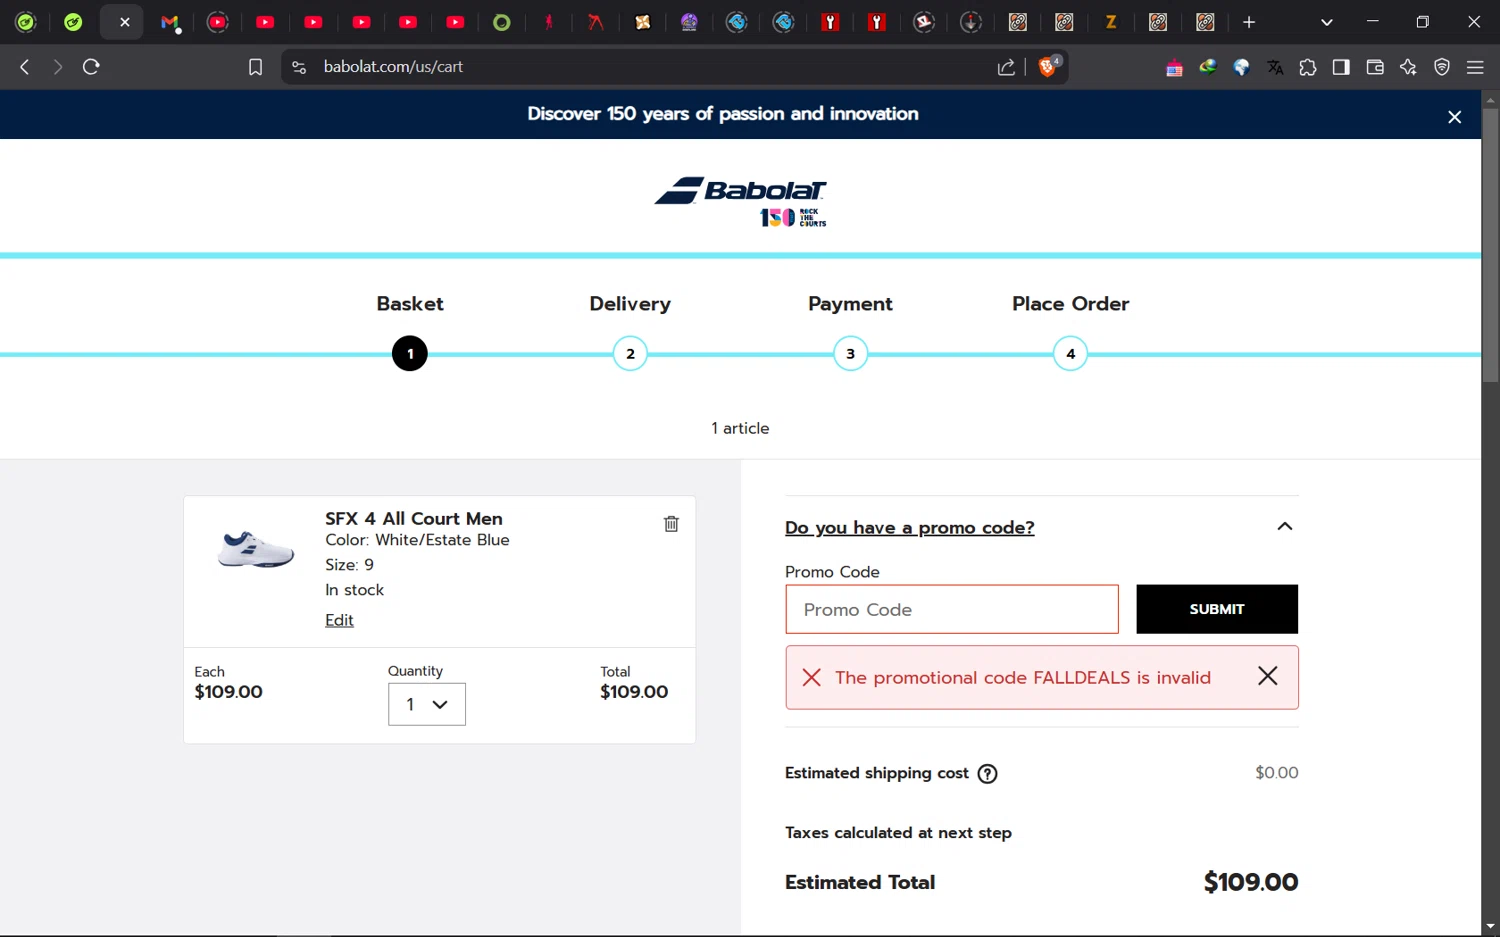Select step 4 Place Order circle
The height and width of the screenshot is (937, 1500).
(1070, 354)
